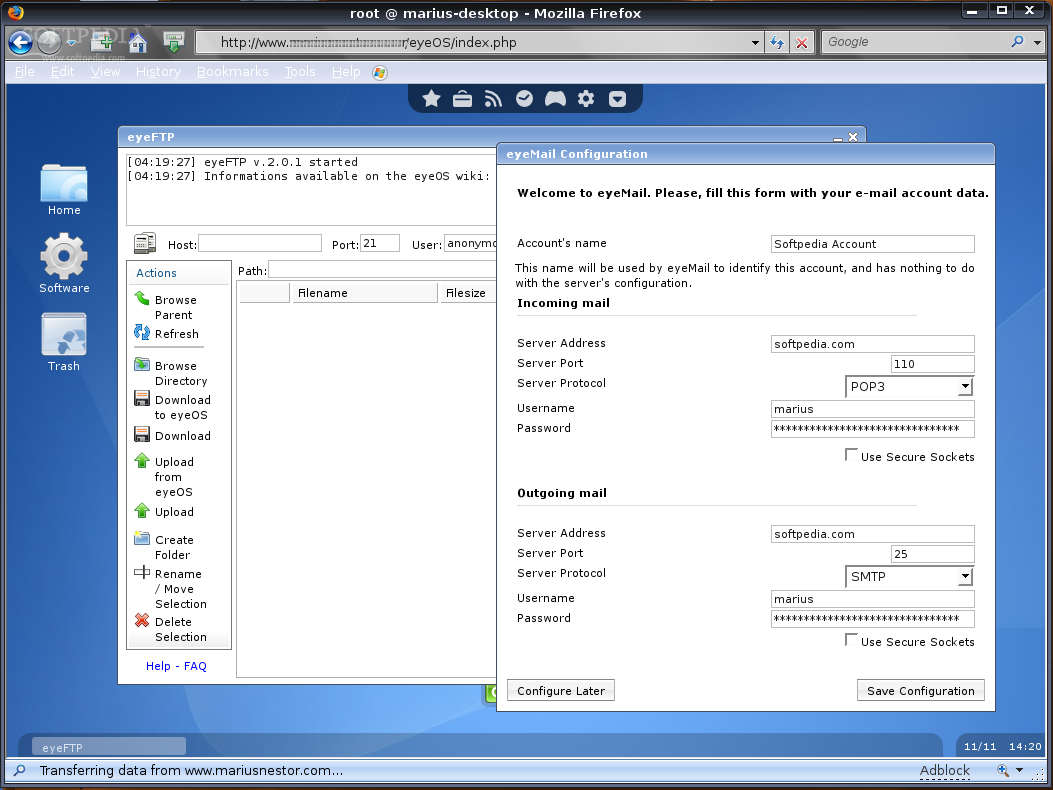The width and height of the screenshot is (1053, 790).
Task: Click the Configure Later button
Action: tap(561, 690)
